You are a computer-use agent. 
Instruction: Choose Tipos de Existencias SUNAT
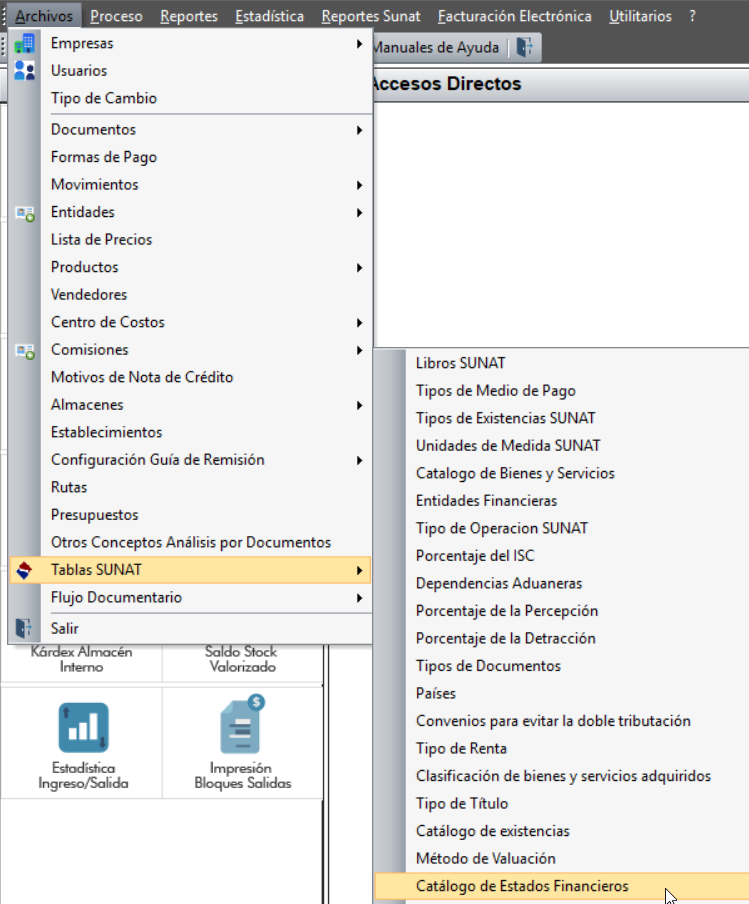[562, 418]
